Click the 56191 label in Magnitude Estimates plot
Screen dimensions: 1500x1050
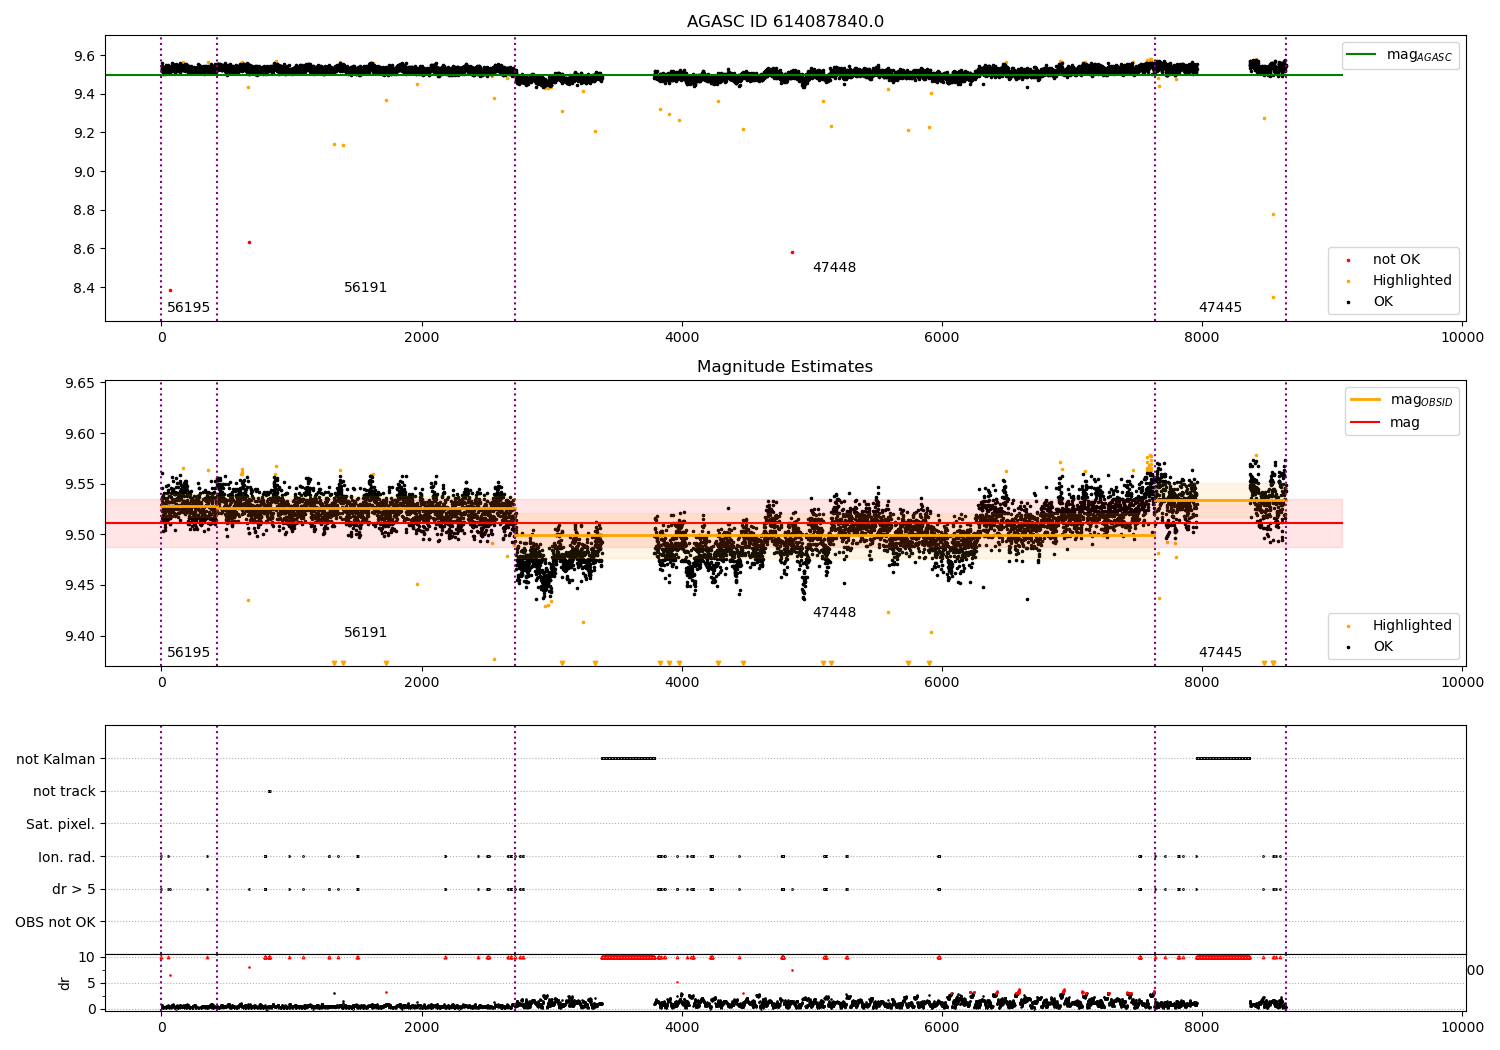[365, 633]
